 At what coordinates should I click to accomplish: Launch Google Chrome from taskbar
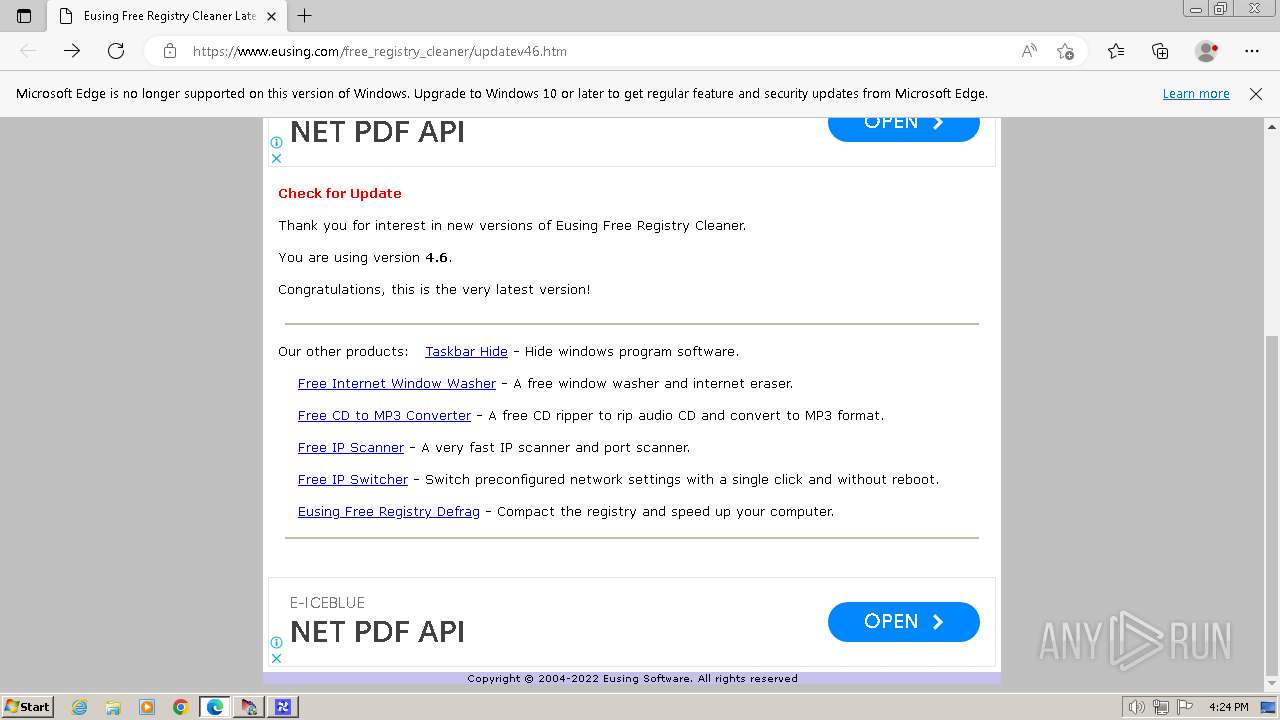coord(181,707)
